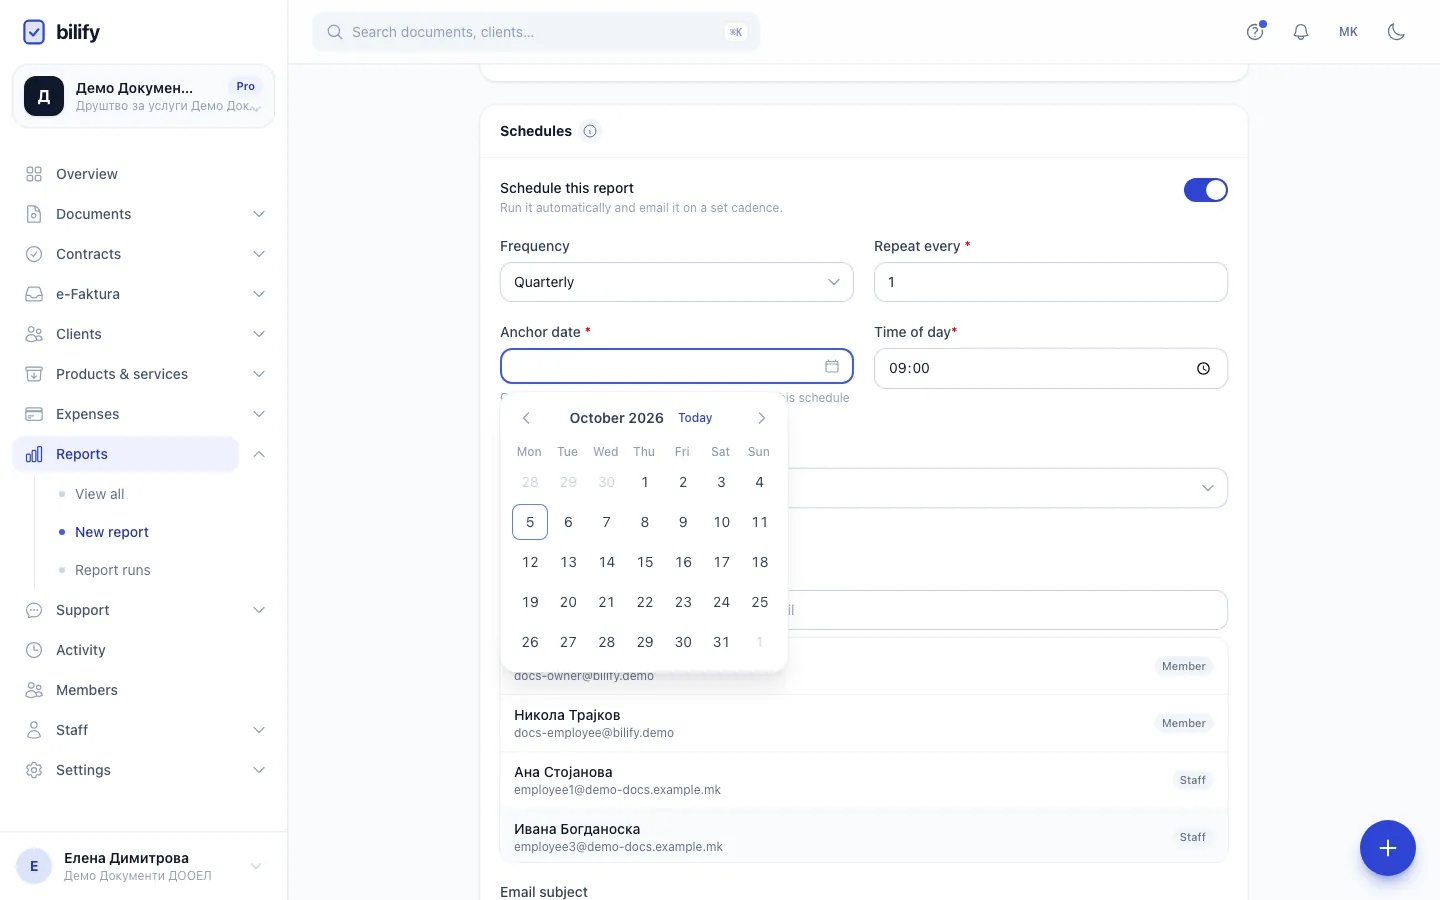This screenshot has height=900, width=1440.
Task: Open the View all reports item
Action: [99, 494]
